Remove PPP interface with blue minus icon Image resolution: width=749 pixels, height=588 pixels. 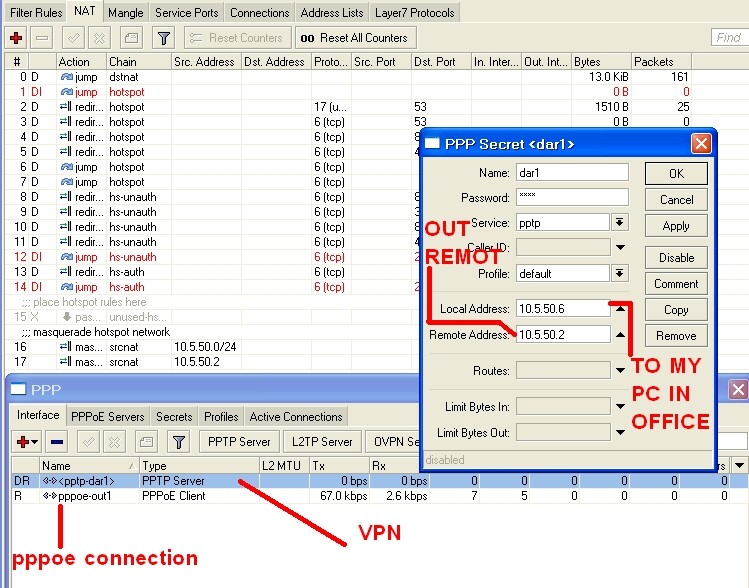click(57, 442)
